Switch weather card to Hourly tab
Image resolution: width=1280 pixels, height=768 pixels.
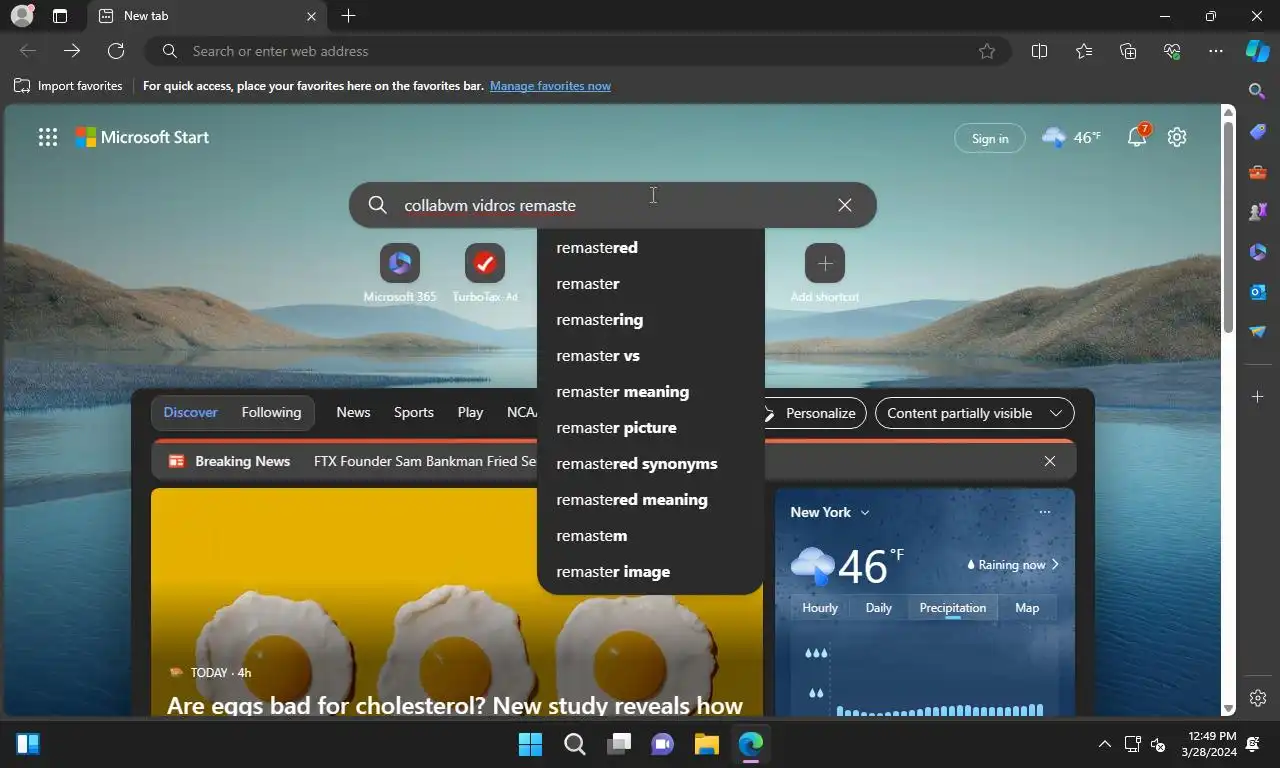tap(820, 607)
